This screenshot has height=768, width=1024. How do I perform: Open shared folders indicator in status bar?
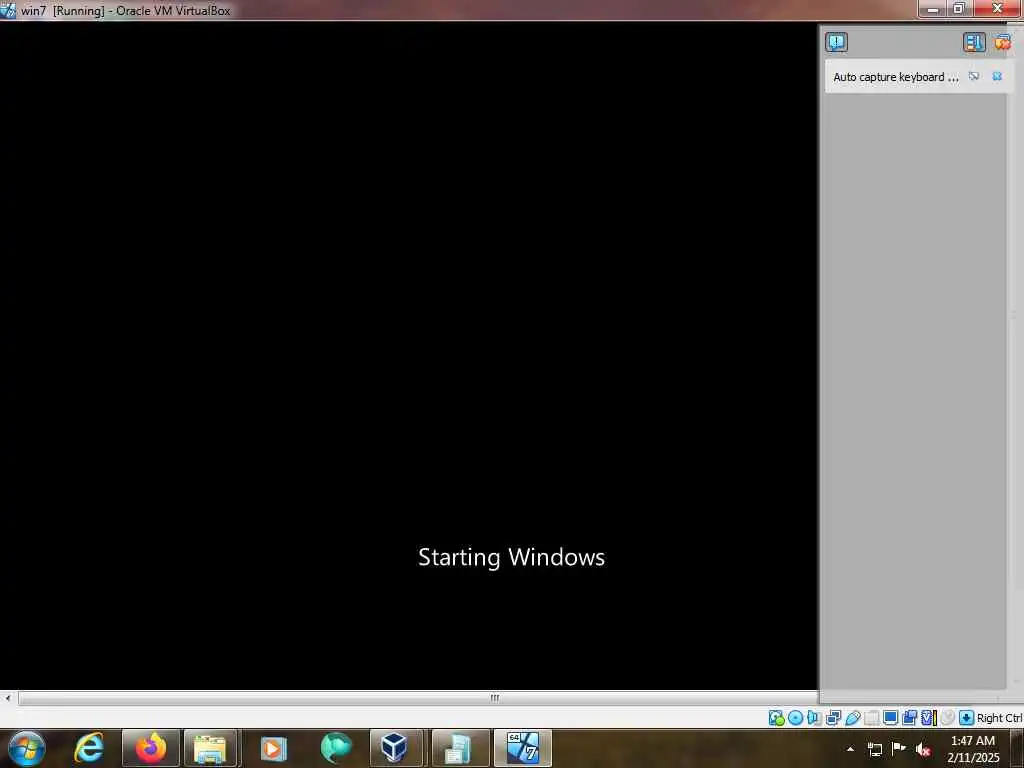pos(871,718)
